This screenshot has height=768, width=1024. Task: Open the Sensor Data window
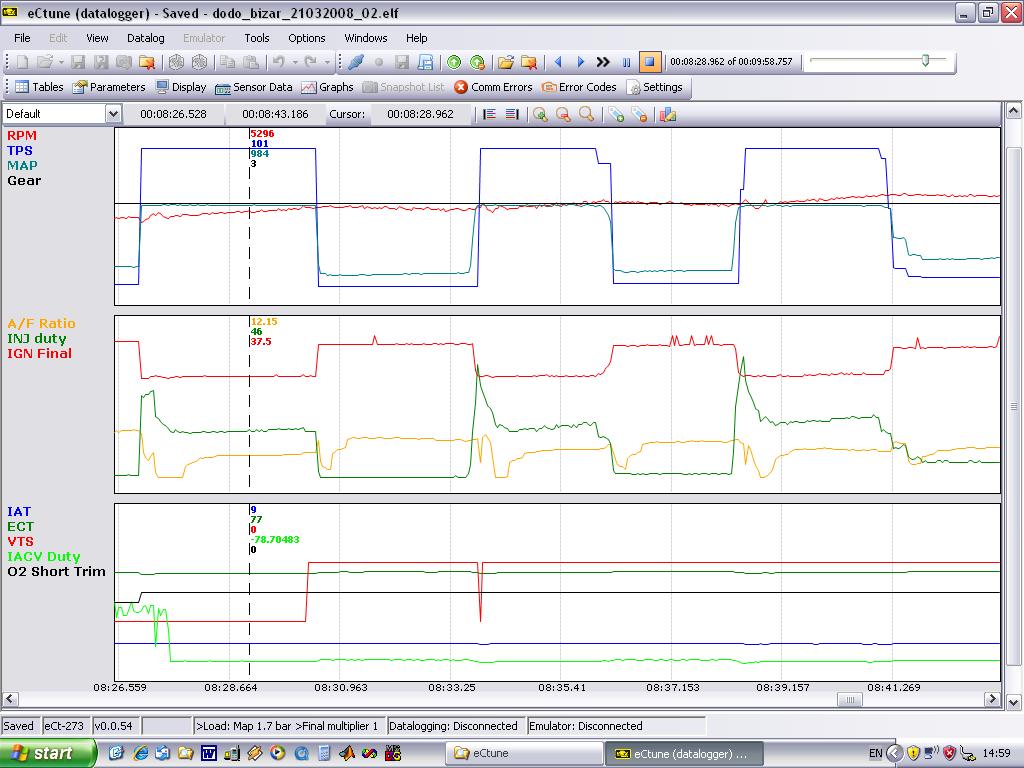(253, 87)
